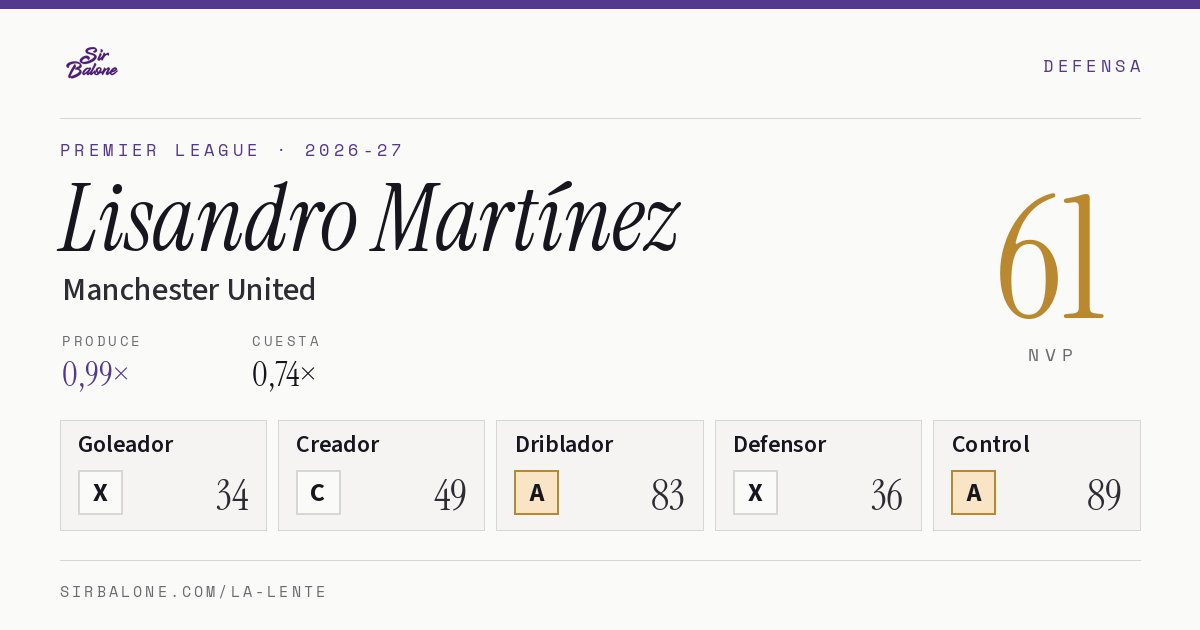Open the sirbalone.com/la-lente link
This screenshot has height=630, width=1200.
click(194, 592)
